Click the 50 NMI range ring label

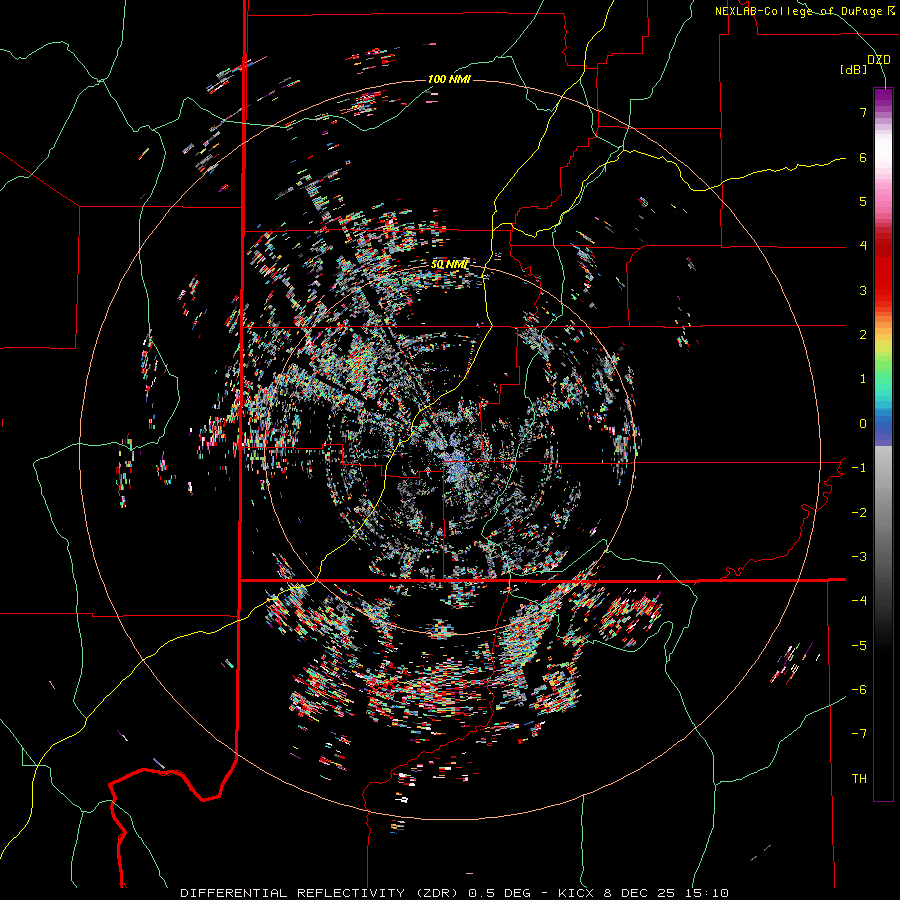point(449,265)
